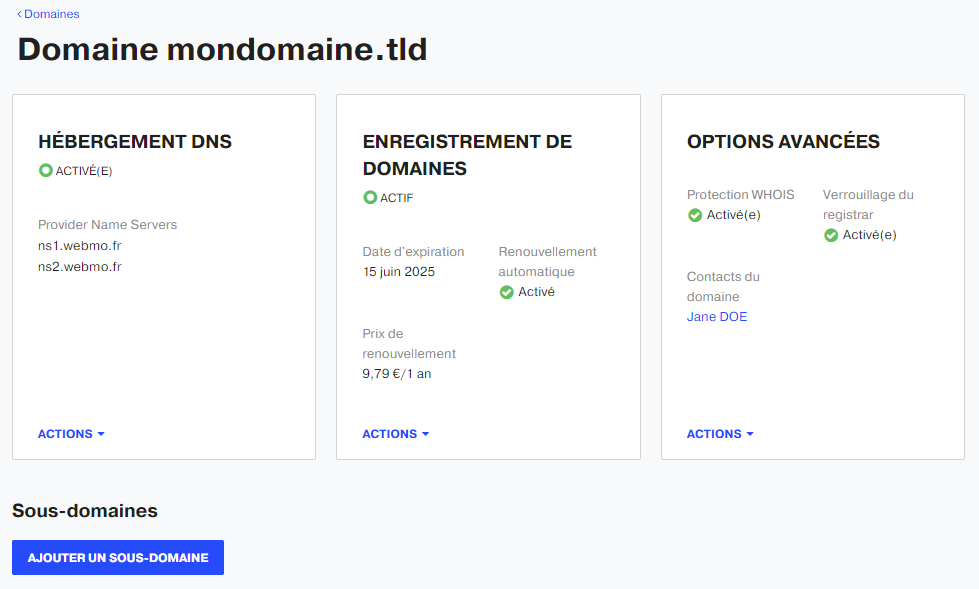Open Actions dropdown in Options avancées card

[x=721, y=433]
